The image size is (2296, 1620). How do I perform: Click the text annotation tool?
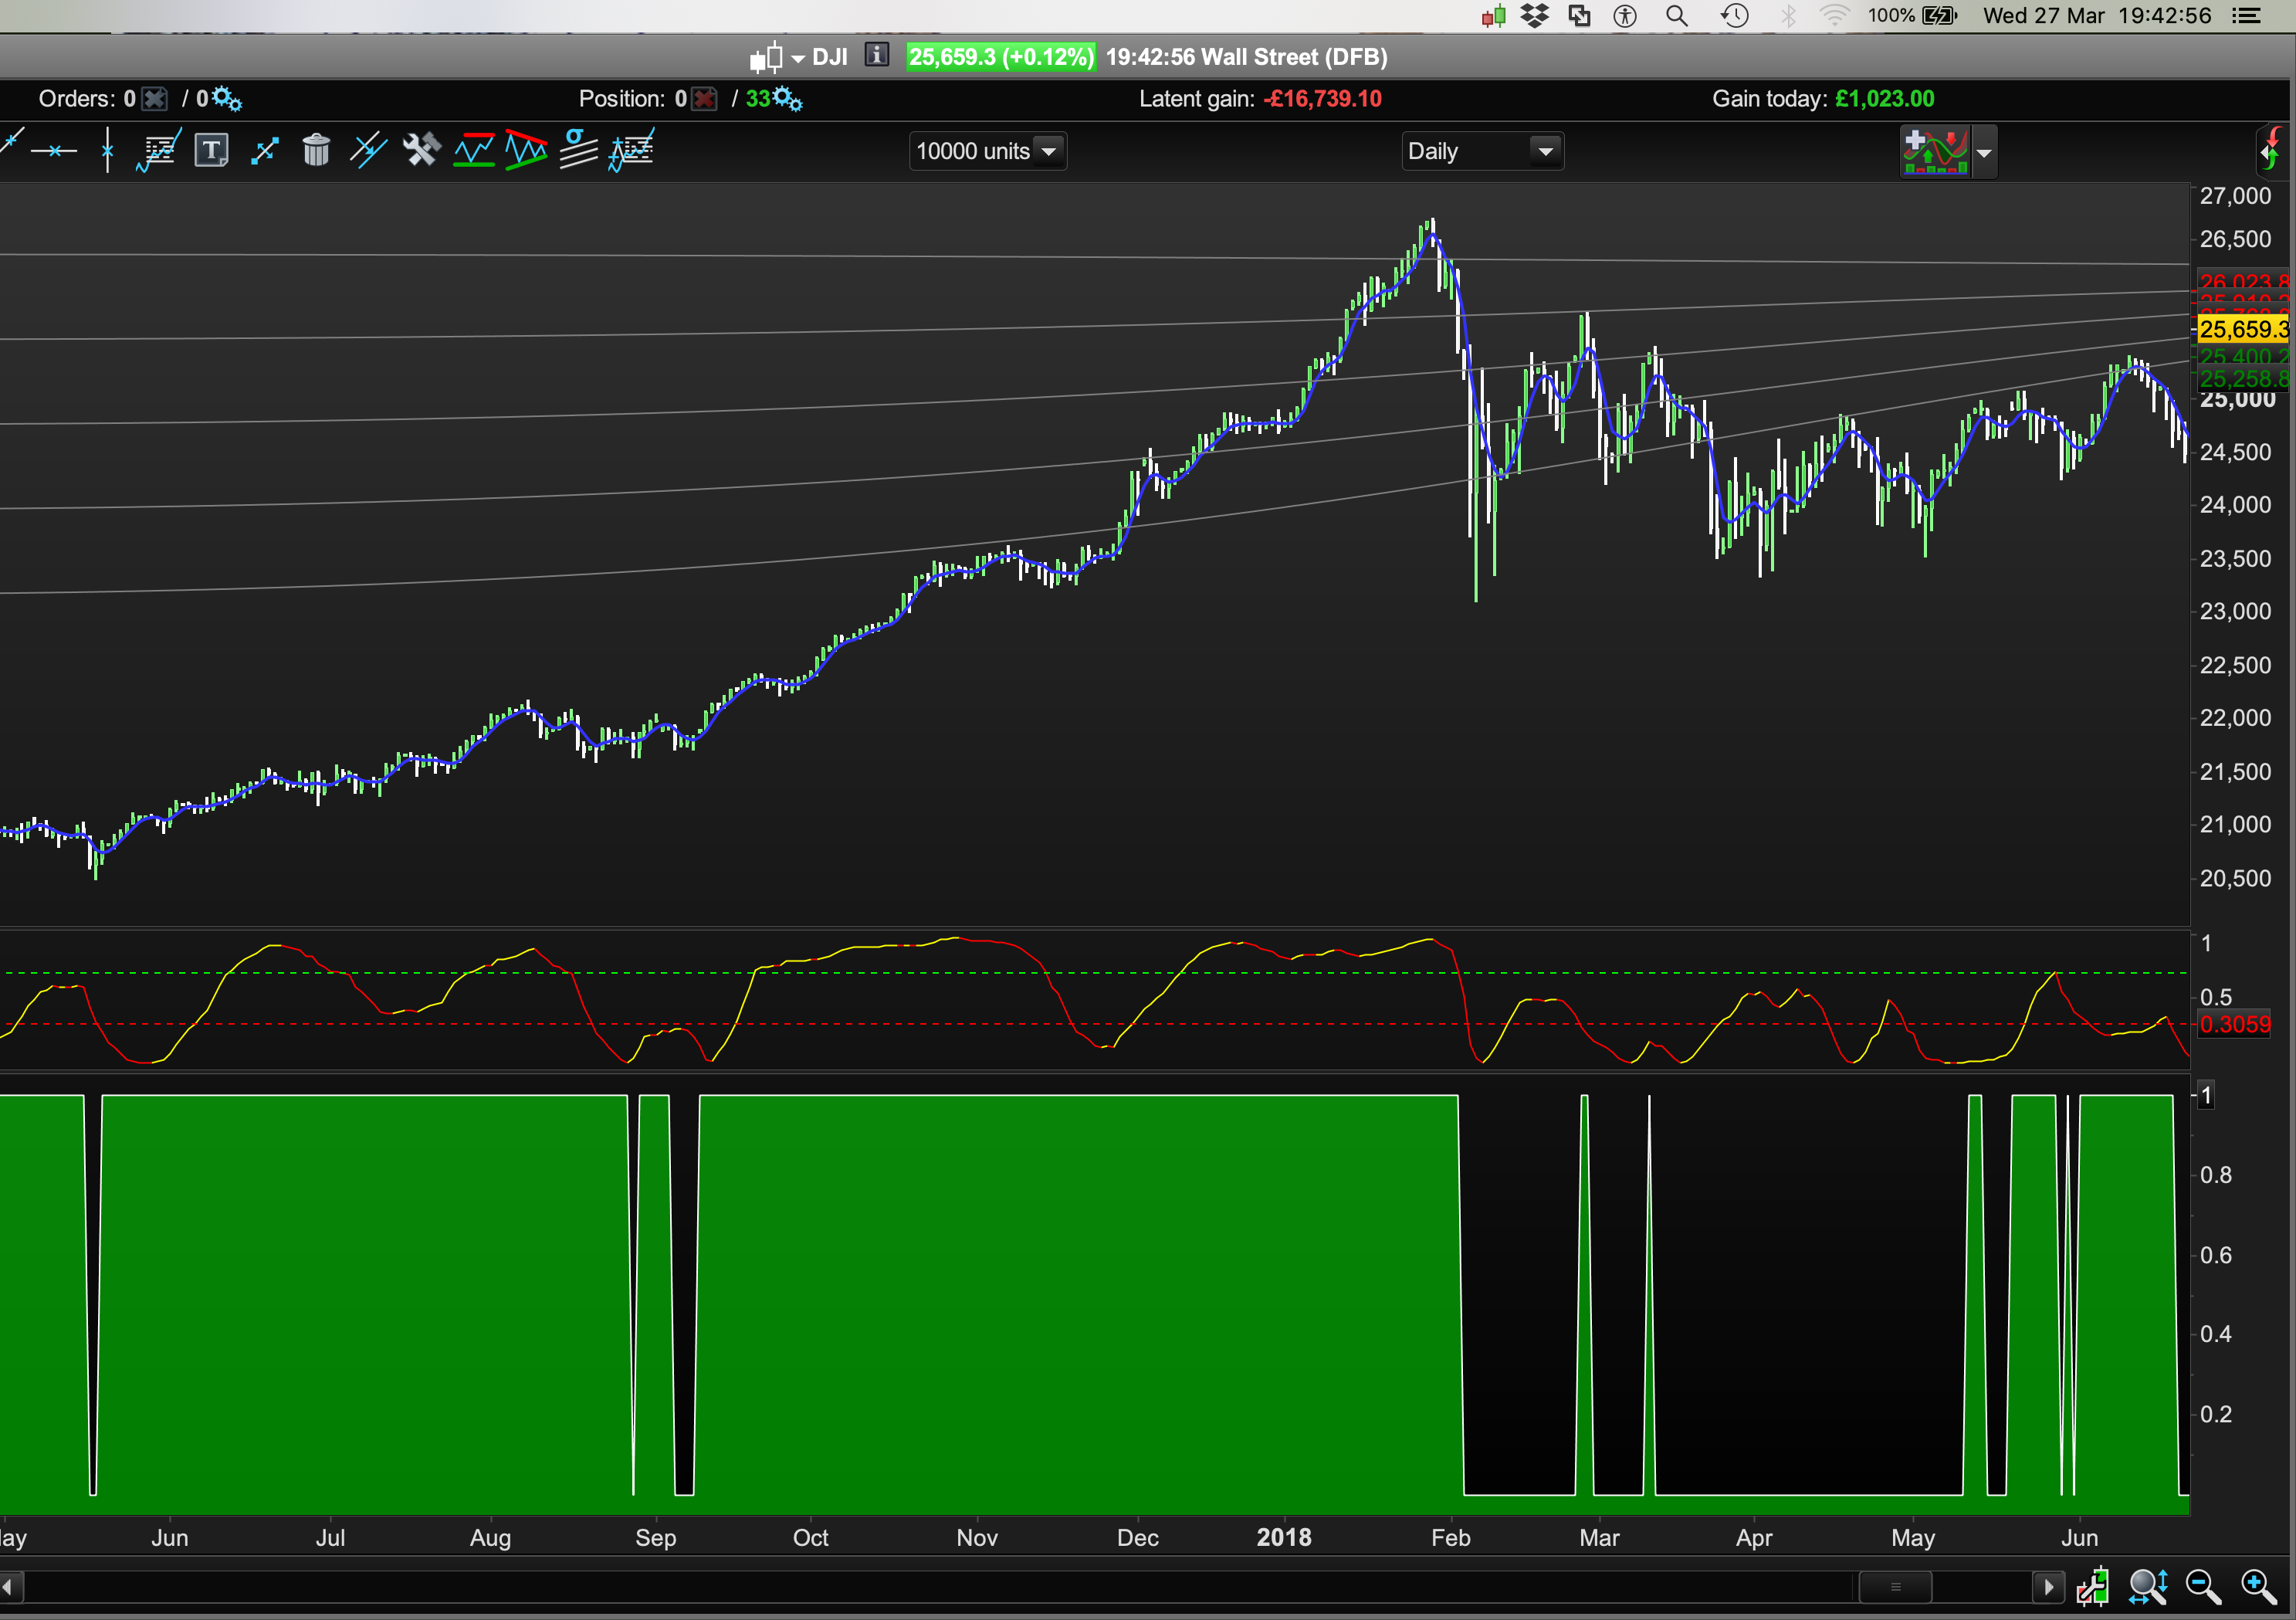pyautogui.click(x=211, y=151)
